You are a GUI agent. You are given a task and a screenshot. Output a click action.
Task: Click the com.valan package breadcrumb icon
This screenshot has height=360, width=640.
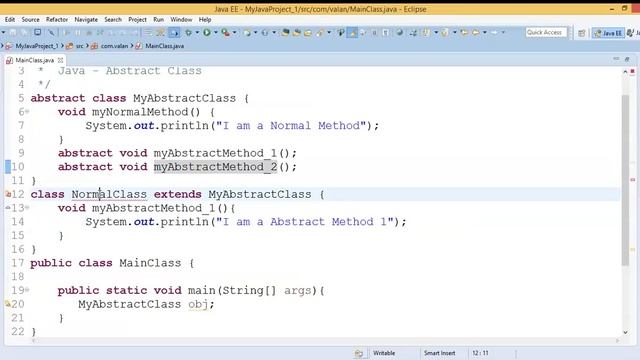click(94, 46)
